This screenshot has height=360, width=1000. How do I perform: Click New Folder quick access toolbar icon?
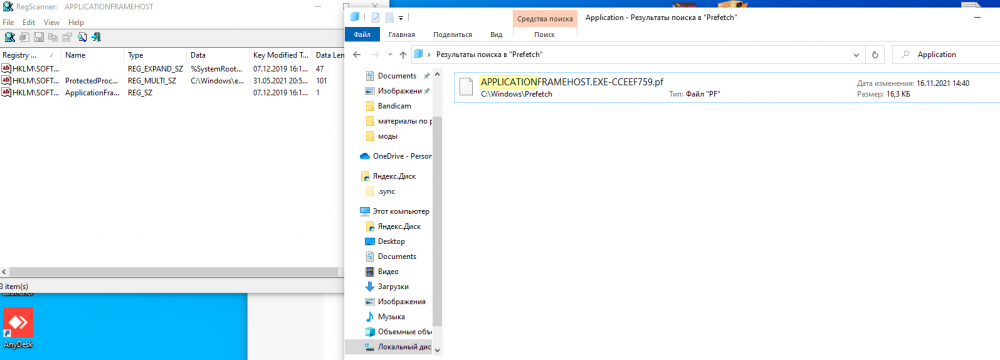(388, 17)
